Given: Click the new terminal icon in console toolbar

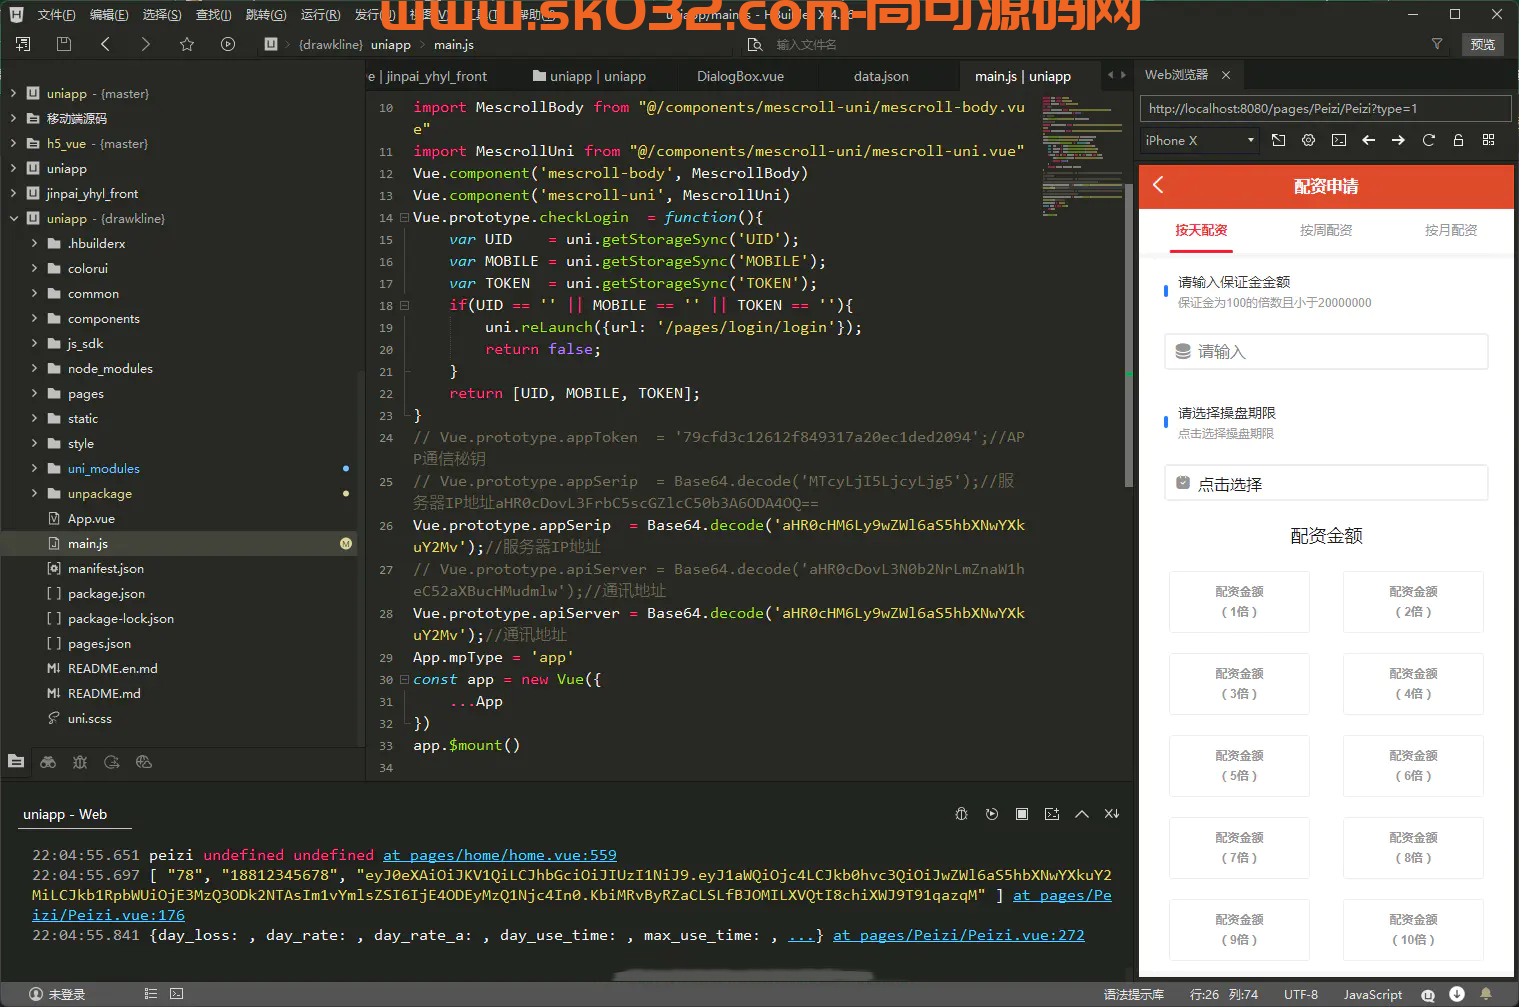Looking at the screenshot, I should coord(1051,814).
